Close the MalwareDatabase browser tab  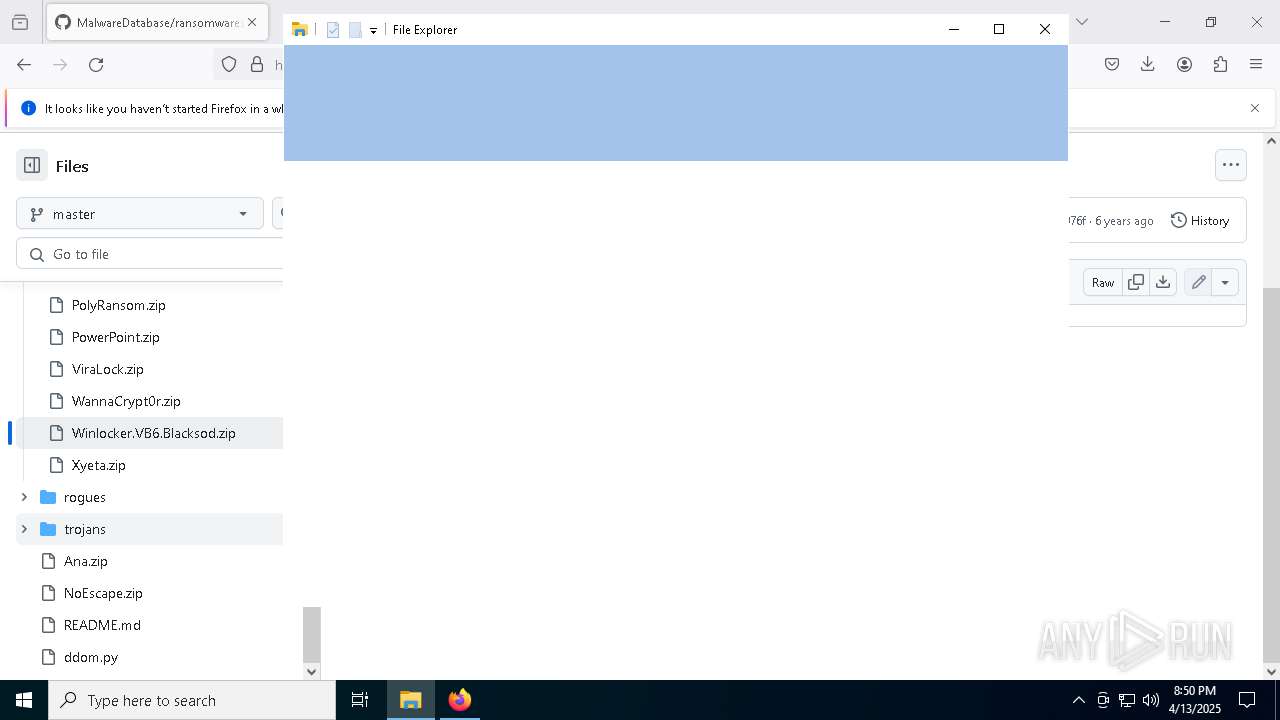click(x=252, y=22)
